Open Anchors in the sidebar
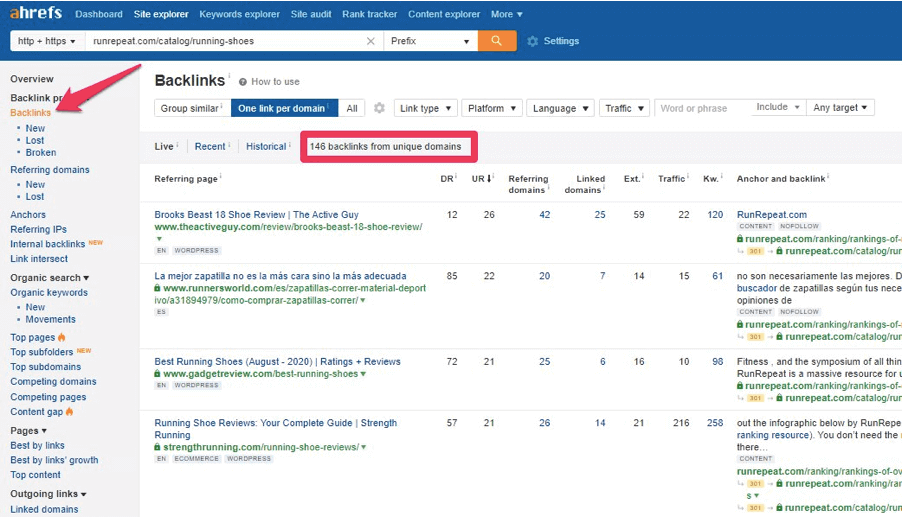This screenshot has width=904, height=519. pyautogui.click(x=28, y=215)
